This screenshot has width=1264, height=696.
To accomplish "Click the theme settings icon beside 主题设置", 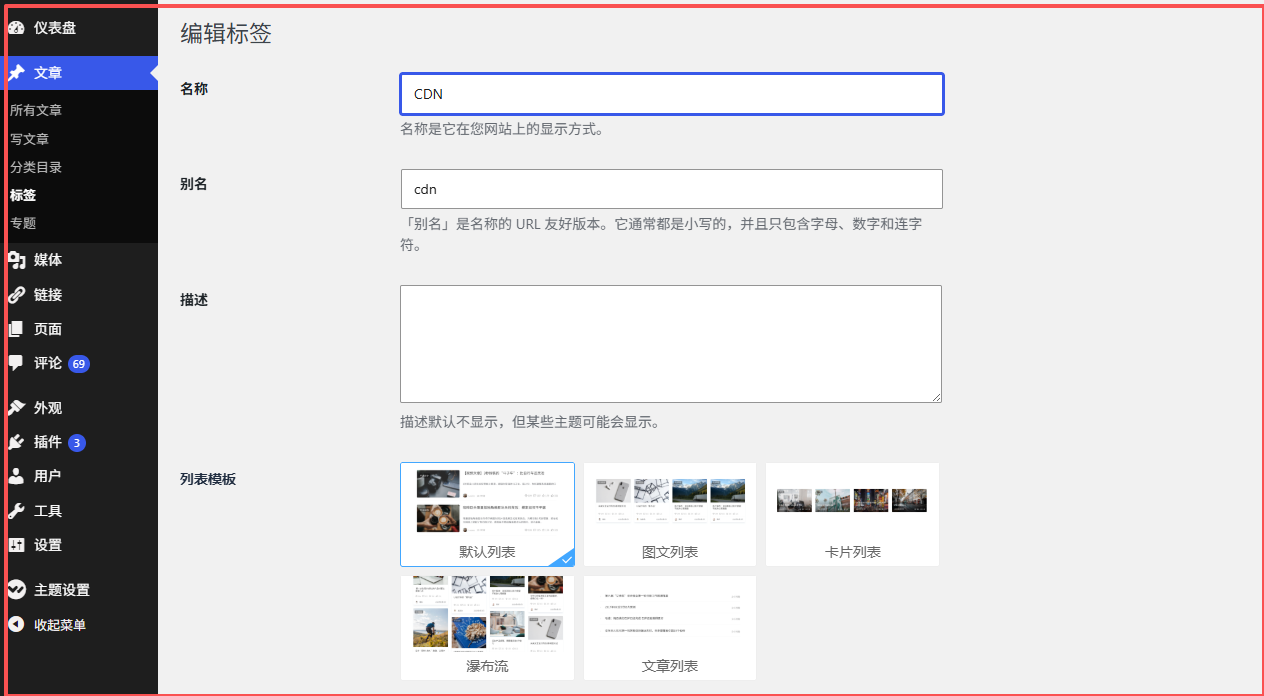I will (16, 590).
